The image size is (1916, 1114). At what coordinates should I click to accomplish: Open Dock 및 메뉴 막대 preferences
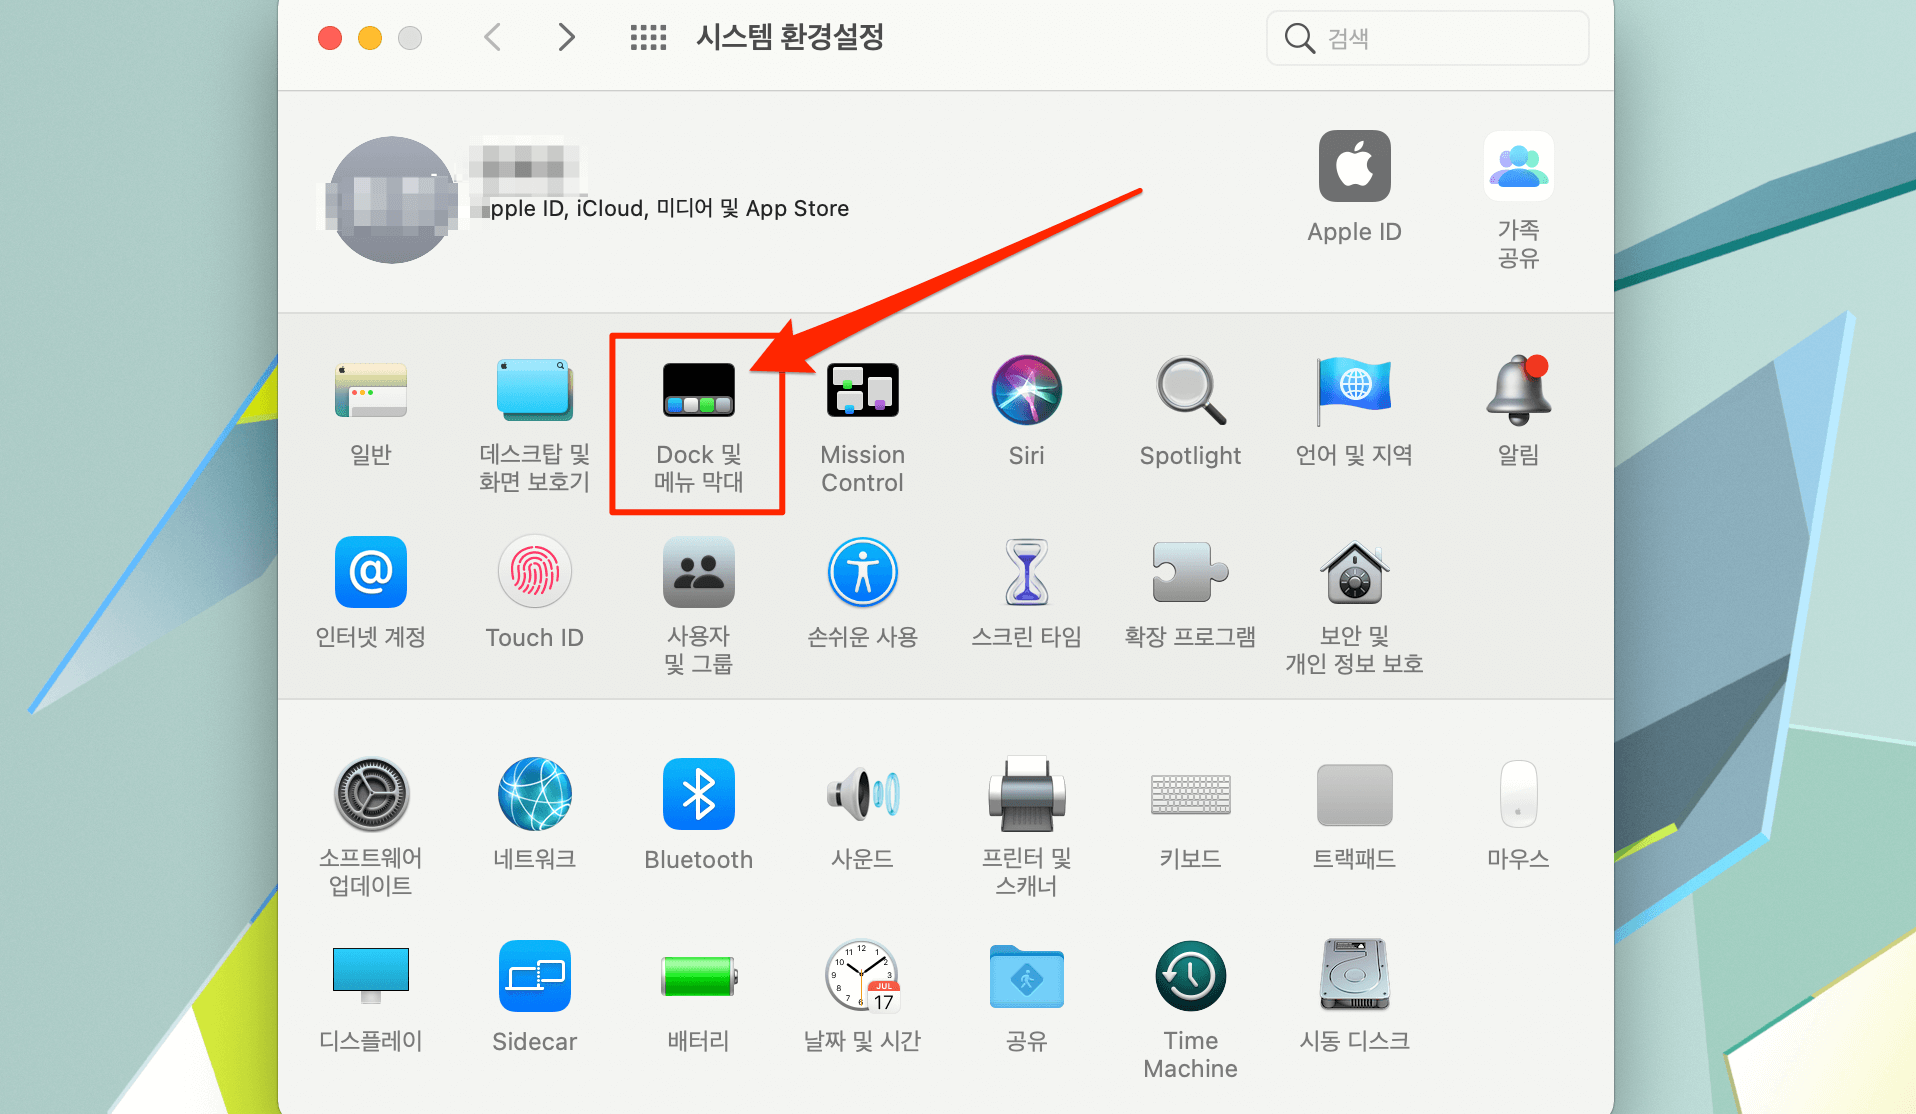click(699, 391)
